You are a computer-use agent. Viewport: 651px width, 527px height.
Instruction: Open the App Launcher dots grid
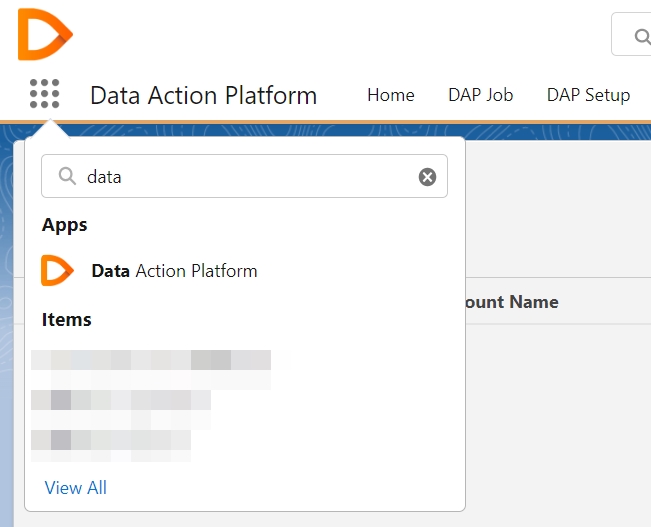coord(44,94)
